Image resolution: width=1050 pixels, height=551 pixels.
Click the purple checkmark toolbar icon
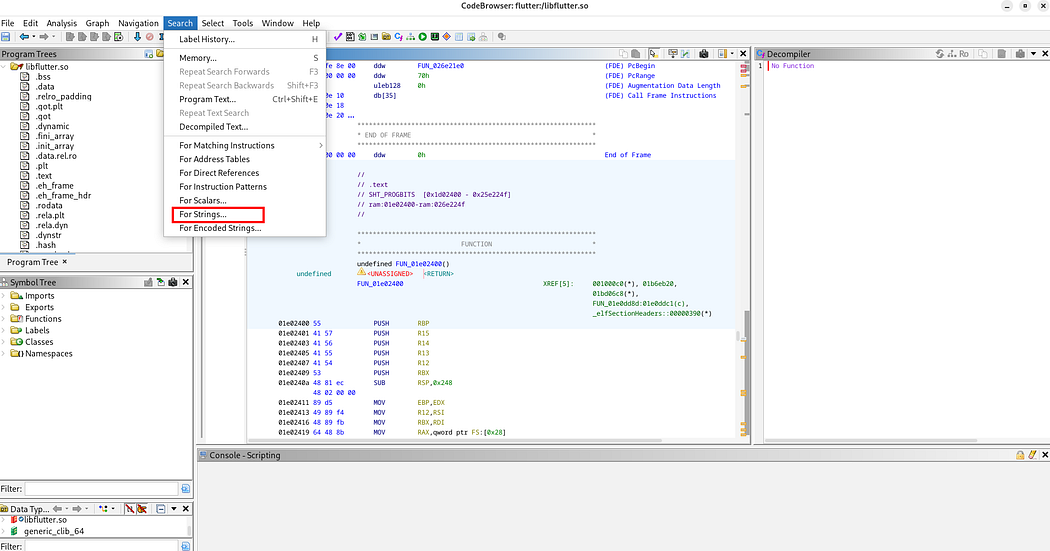point(338,37)
